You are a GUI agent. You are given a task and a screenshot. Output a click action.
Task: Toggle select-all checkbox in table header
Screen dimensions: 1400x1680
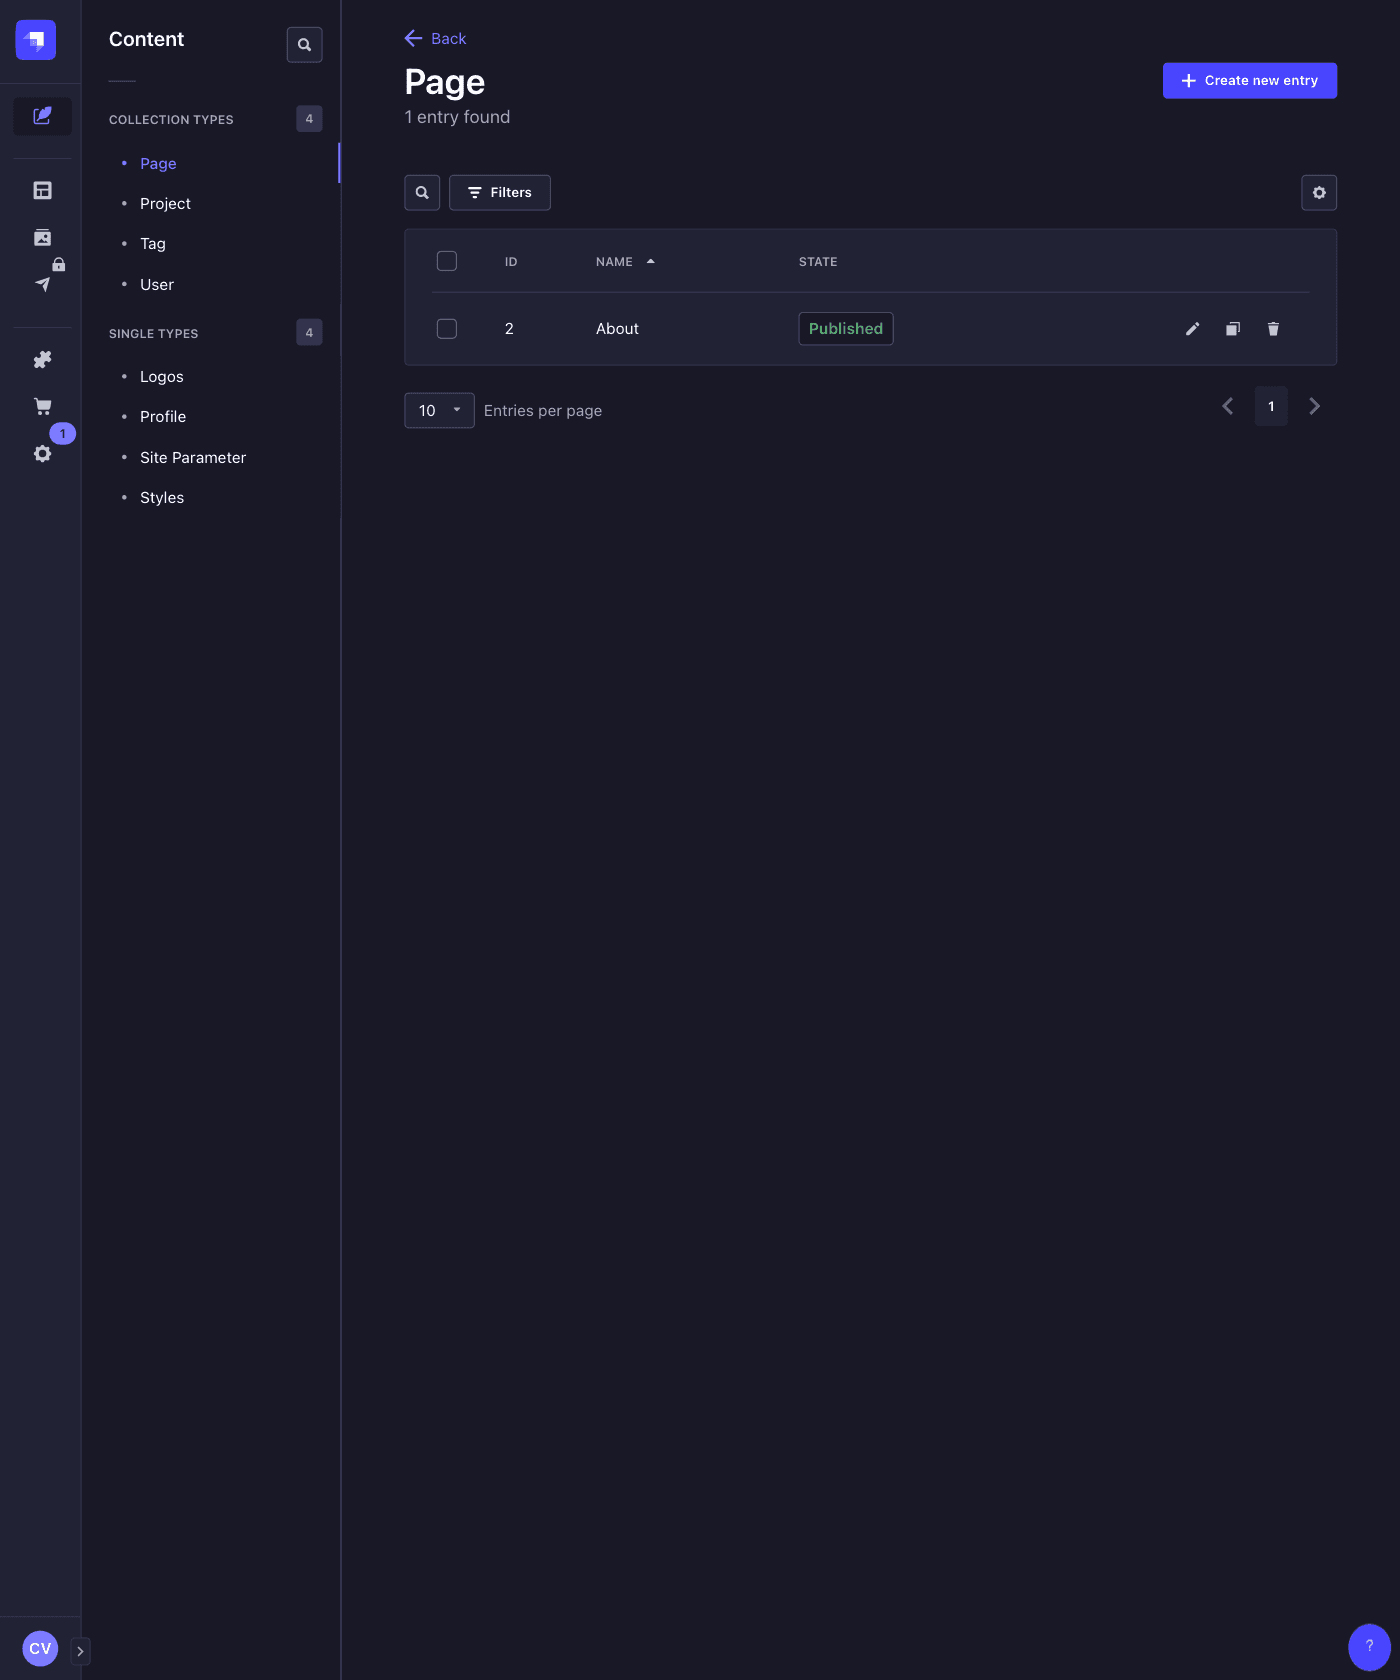point(447,261)
